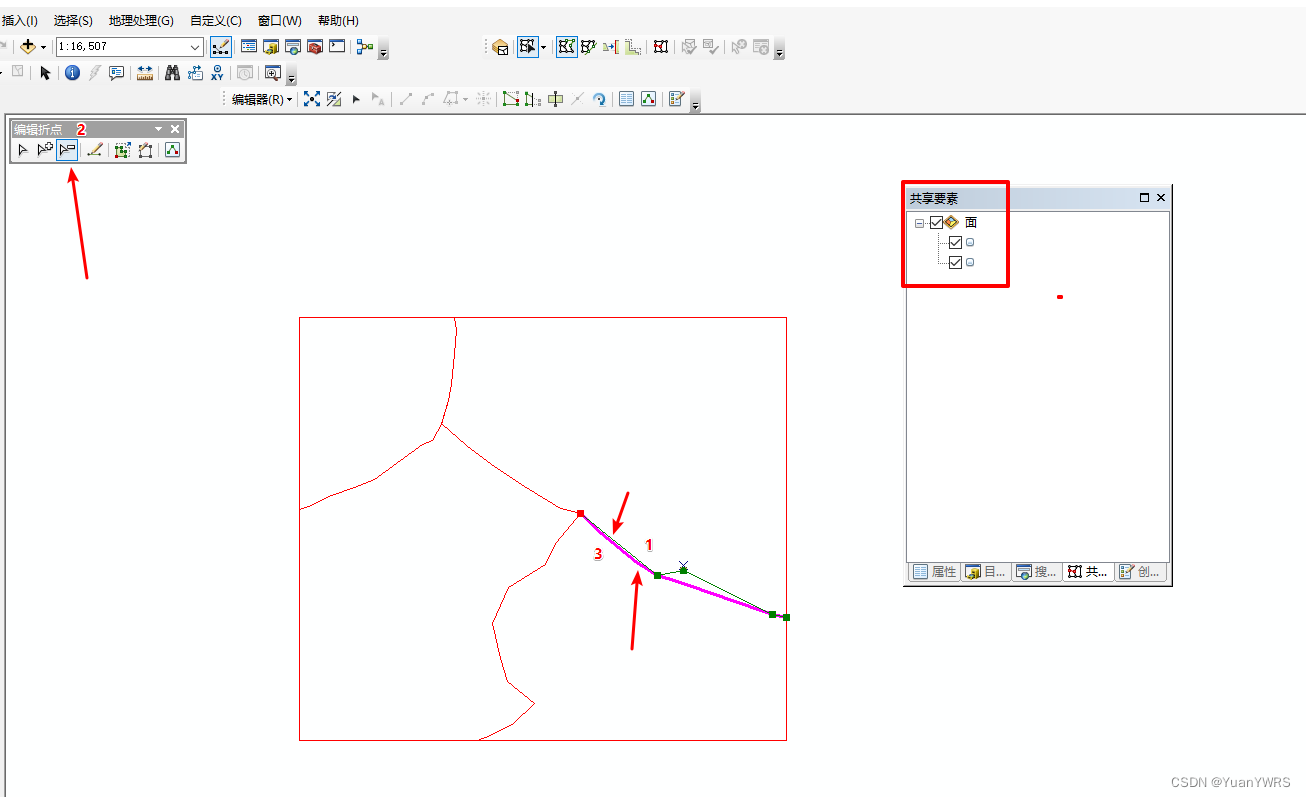Open the Catalog window icon
Image resolution: width=1306 pixels, height=797 pixels.
[x=271, y=47]
